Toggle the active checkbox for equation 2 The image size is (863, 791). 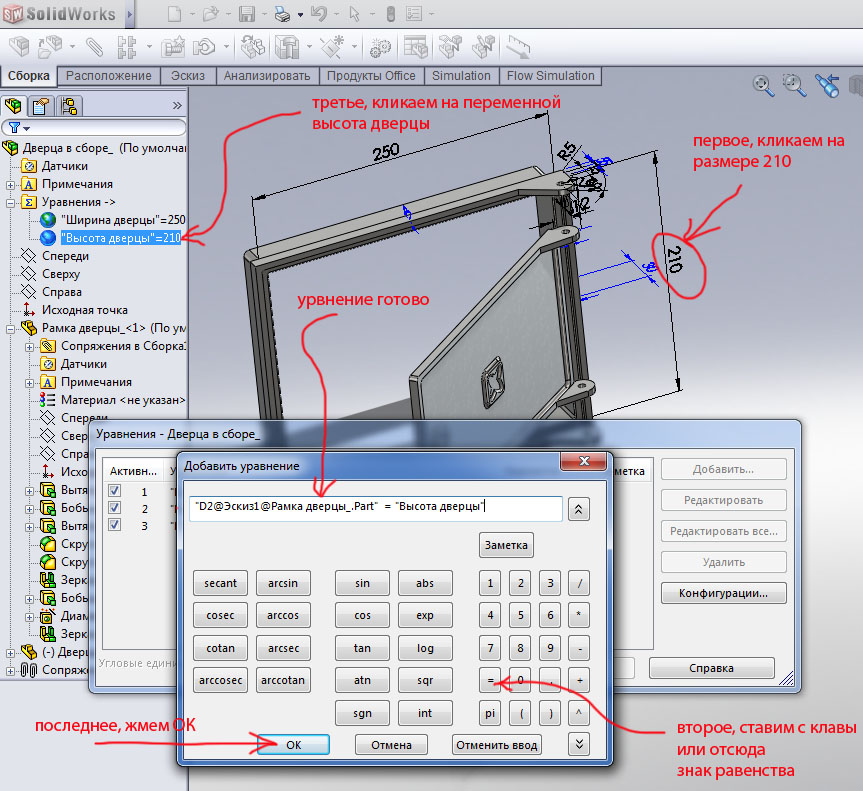tap(114, 508)
